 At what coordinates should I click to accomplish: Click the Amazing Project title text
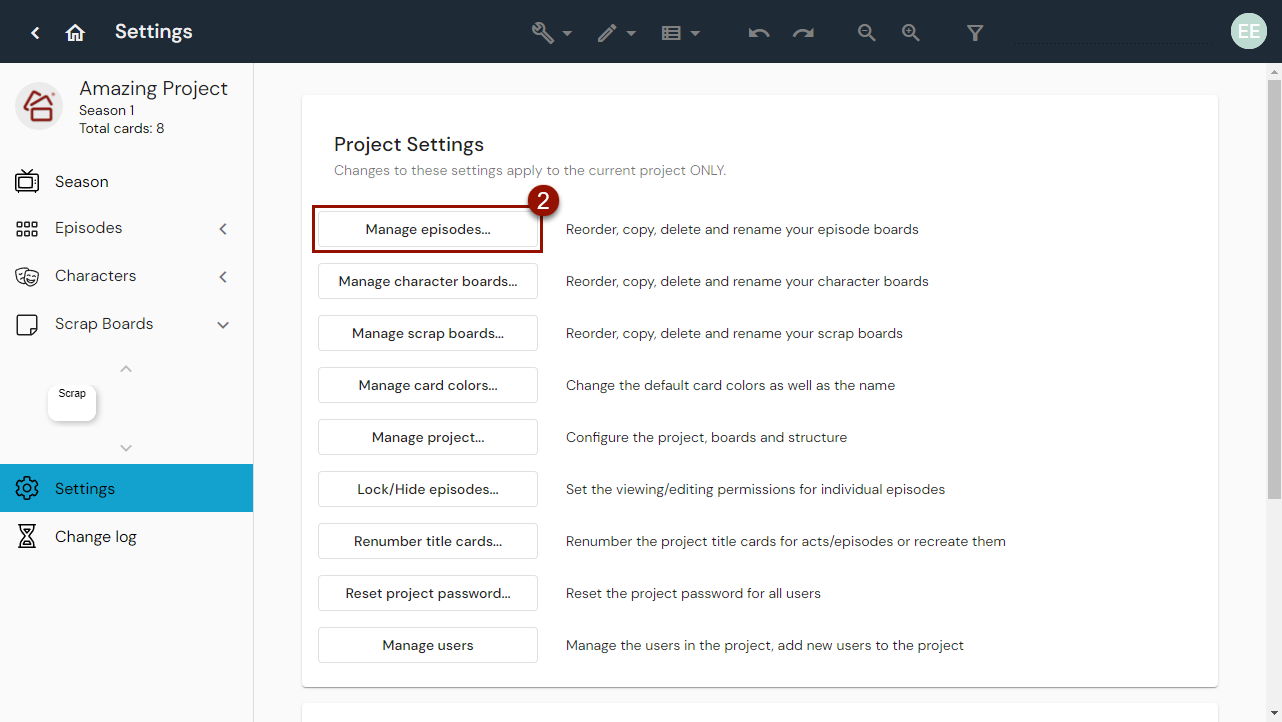(154, 88)
